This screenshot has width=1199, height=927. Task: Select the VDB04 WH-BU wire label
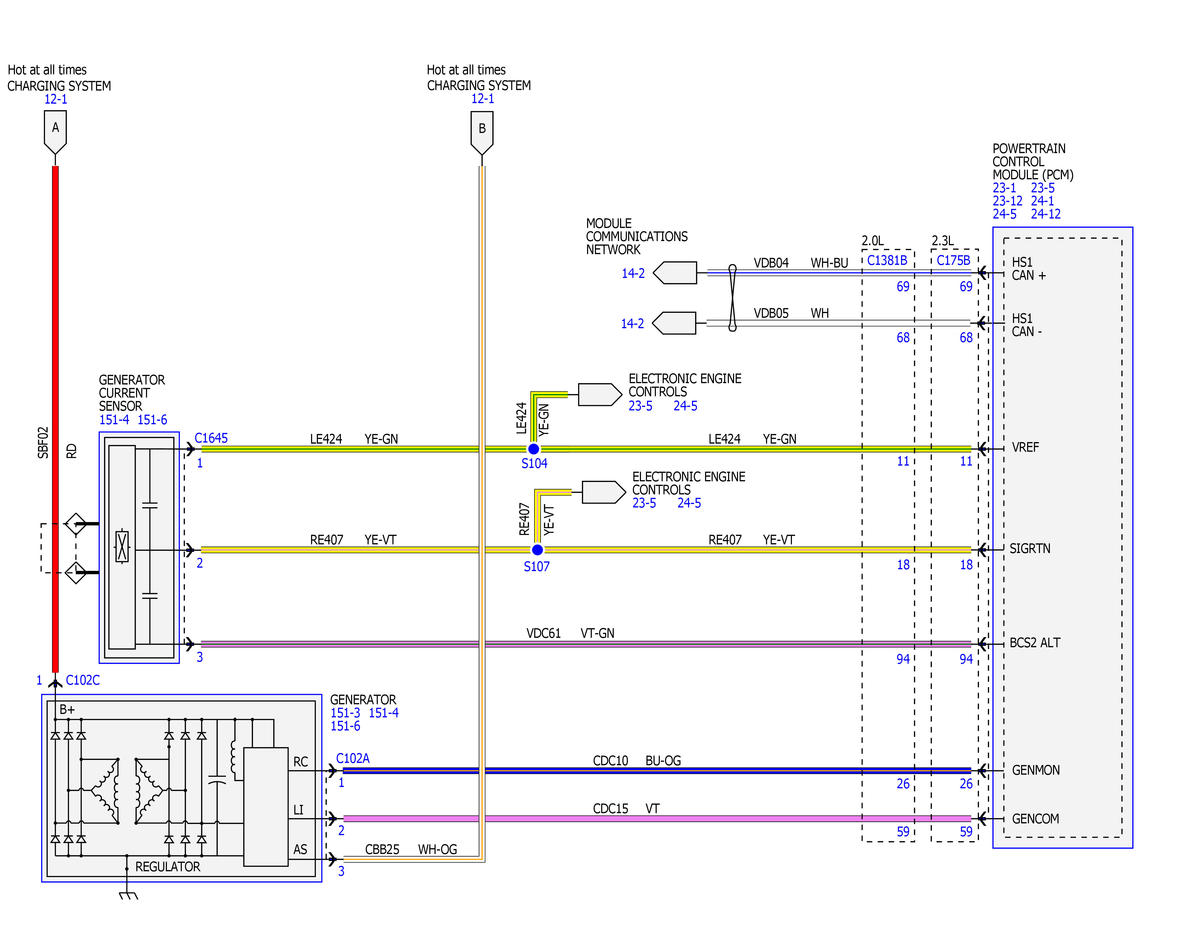point(801,263)
